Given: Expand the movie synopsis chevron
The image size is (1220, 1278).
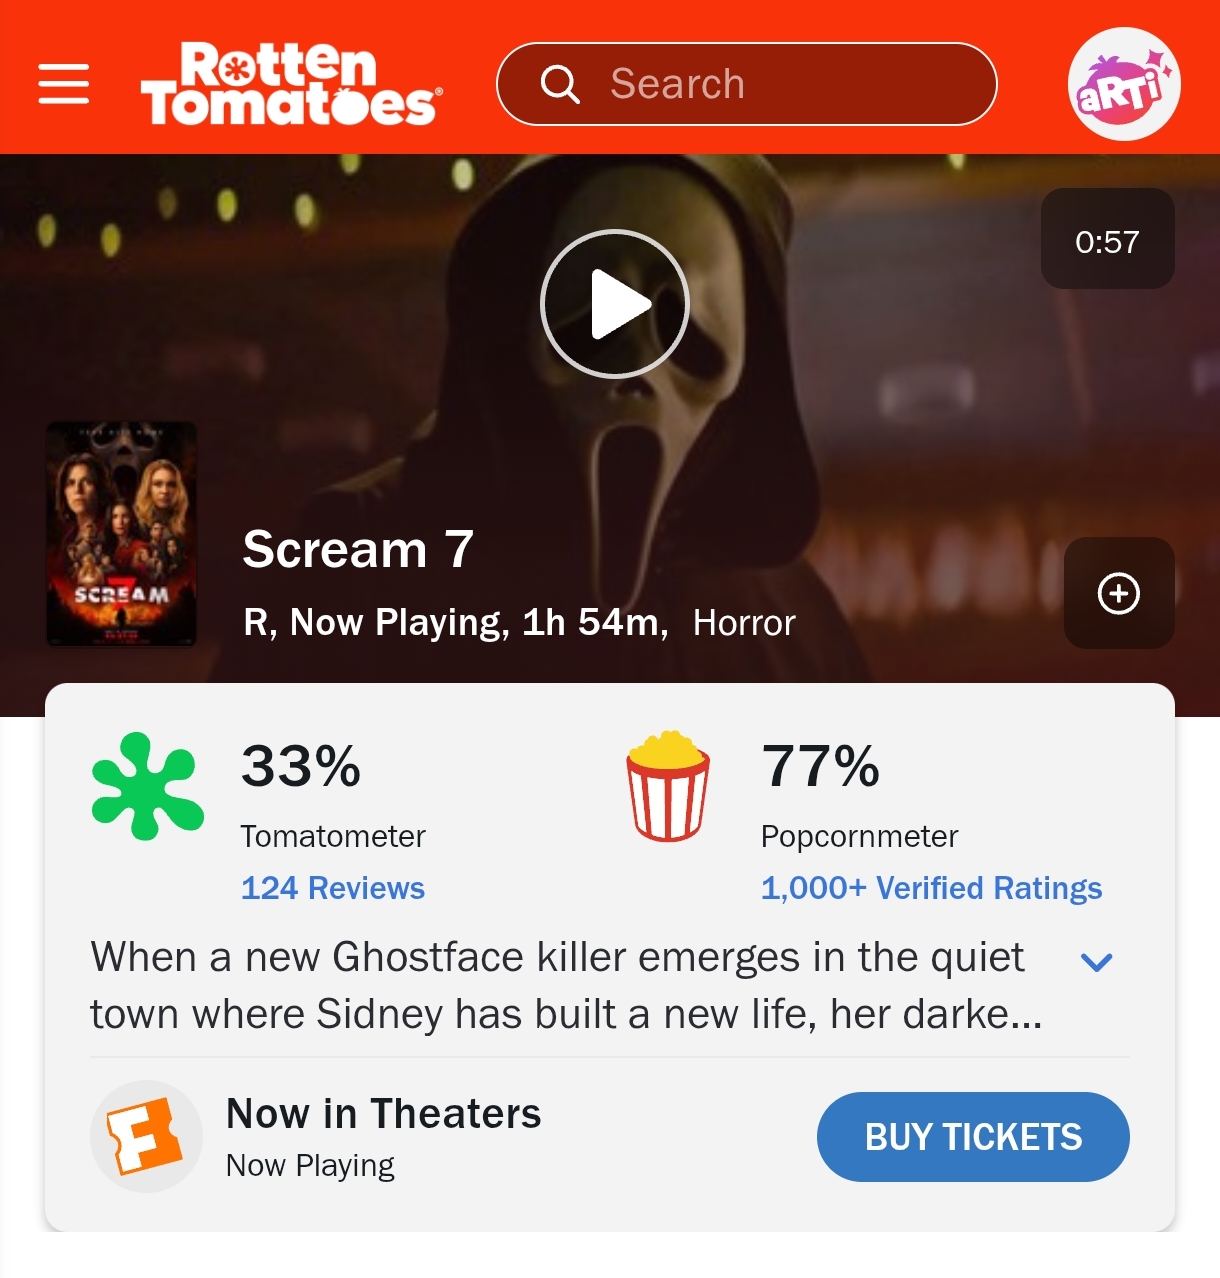Looking at the screenshot, I should pos(1097,962).
